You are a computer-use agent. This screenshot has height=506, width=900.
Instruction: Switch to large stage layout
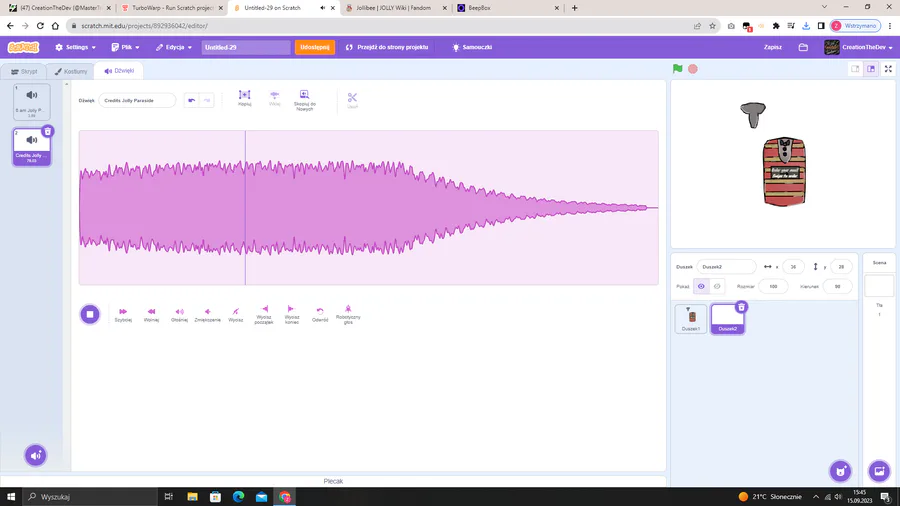click(x=871, y=69)
